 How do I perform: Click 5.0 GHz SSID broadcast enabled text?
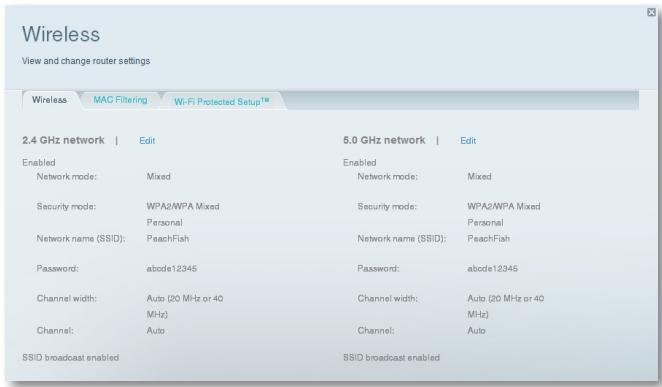click(x=391, y=357)
